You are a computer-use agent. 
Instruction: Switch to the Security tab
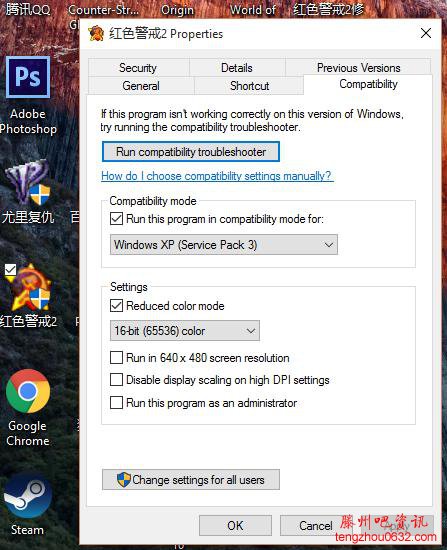point(138,67)
